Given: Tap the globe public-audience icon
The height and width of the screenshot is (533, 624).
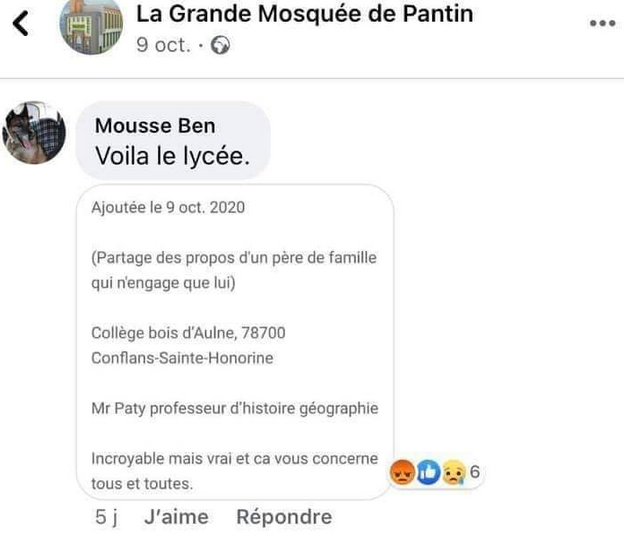Looking at the screenshot, I should pyautogui.click(x=220, y=46).
